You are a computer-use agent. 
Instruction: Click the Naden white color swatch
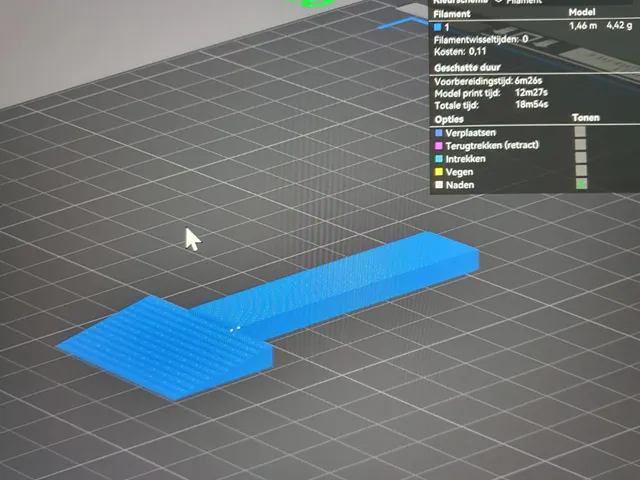pos(439,184)
